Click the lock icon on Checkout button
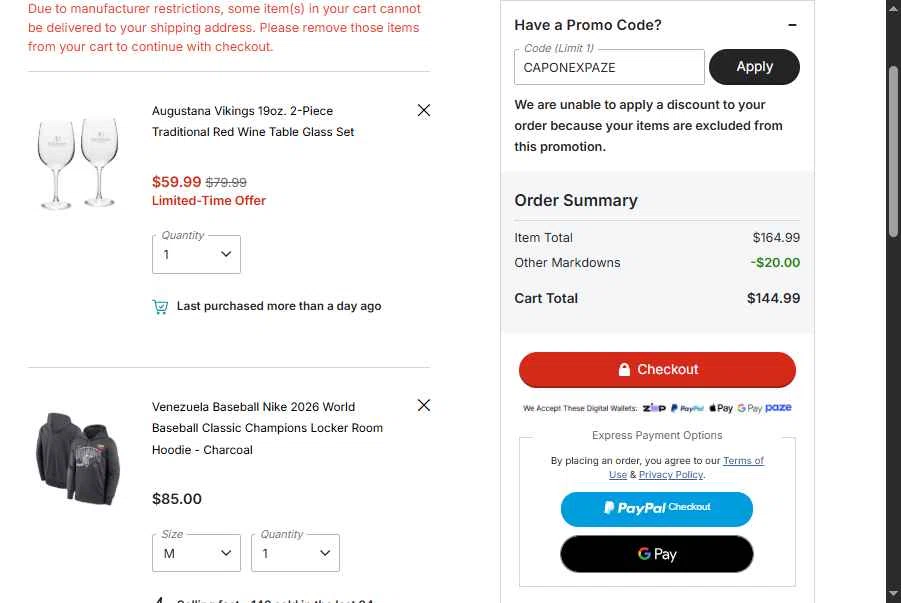The width and height of the screenshot is (901, 603). coord(625,370)
